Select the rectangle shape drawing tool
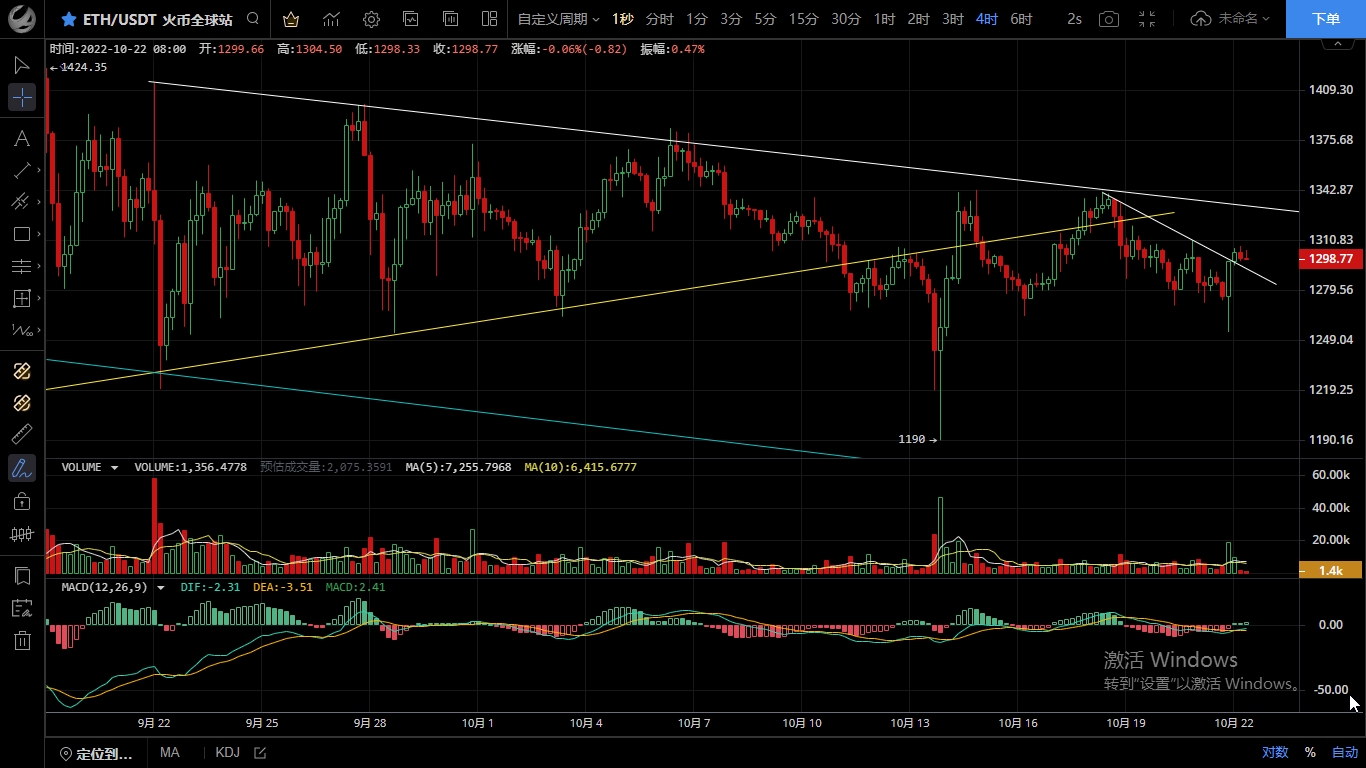The height and width of the screenshot is (768, 1366). (21, 234)
